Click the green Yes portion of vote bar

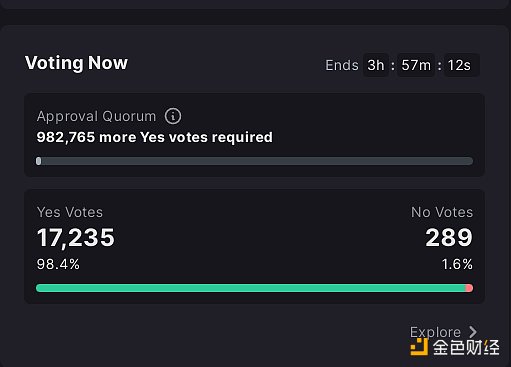pyautogui.click(x=251, y=288)
